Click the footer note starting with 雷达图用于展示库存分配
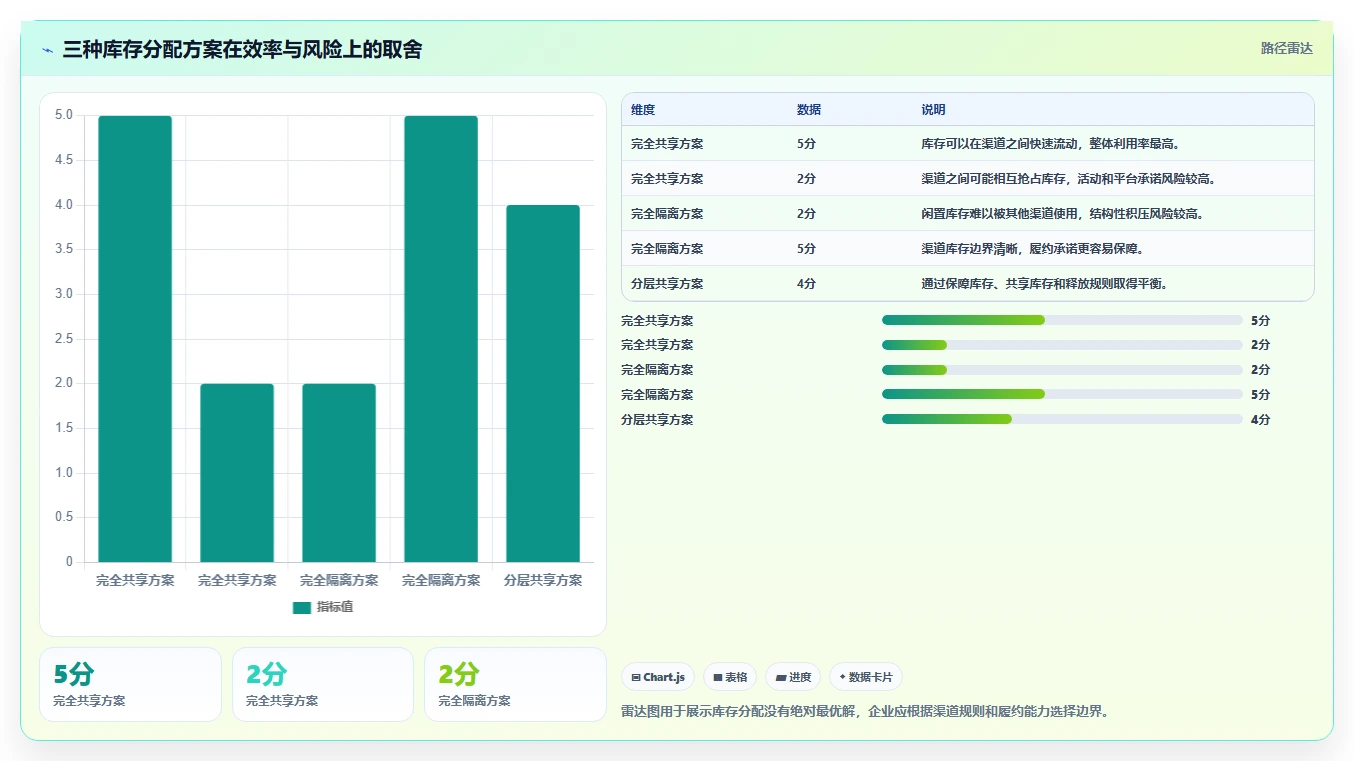 click(865, 712)
